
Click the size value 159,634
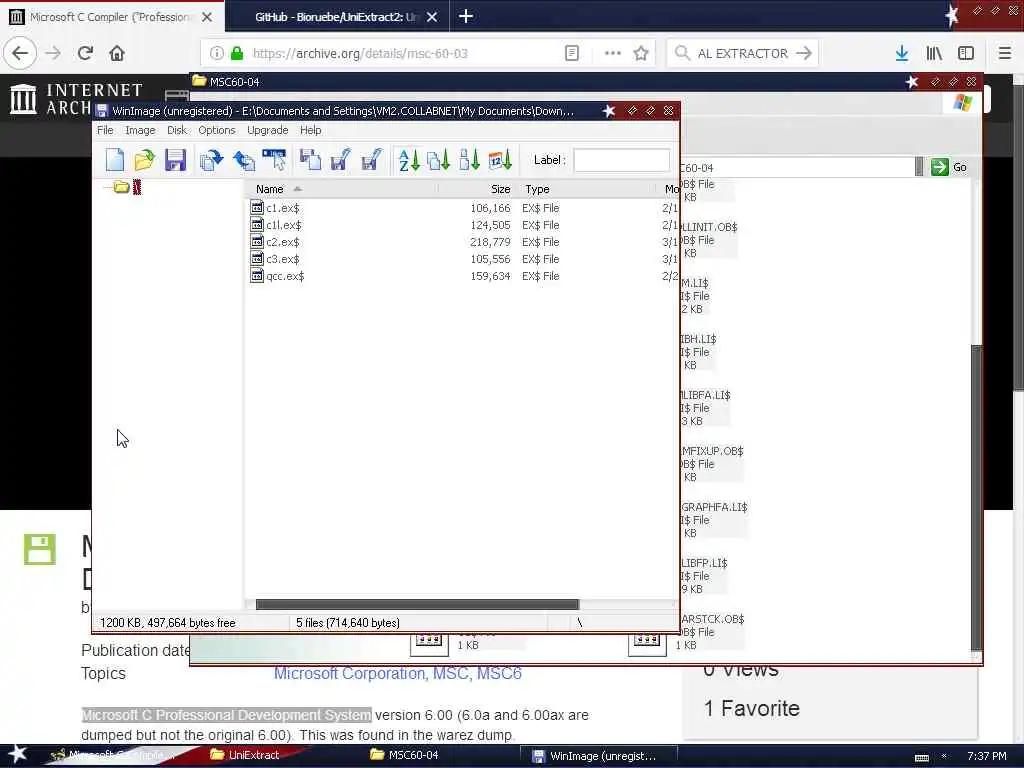[490, 276]
